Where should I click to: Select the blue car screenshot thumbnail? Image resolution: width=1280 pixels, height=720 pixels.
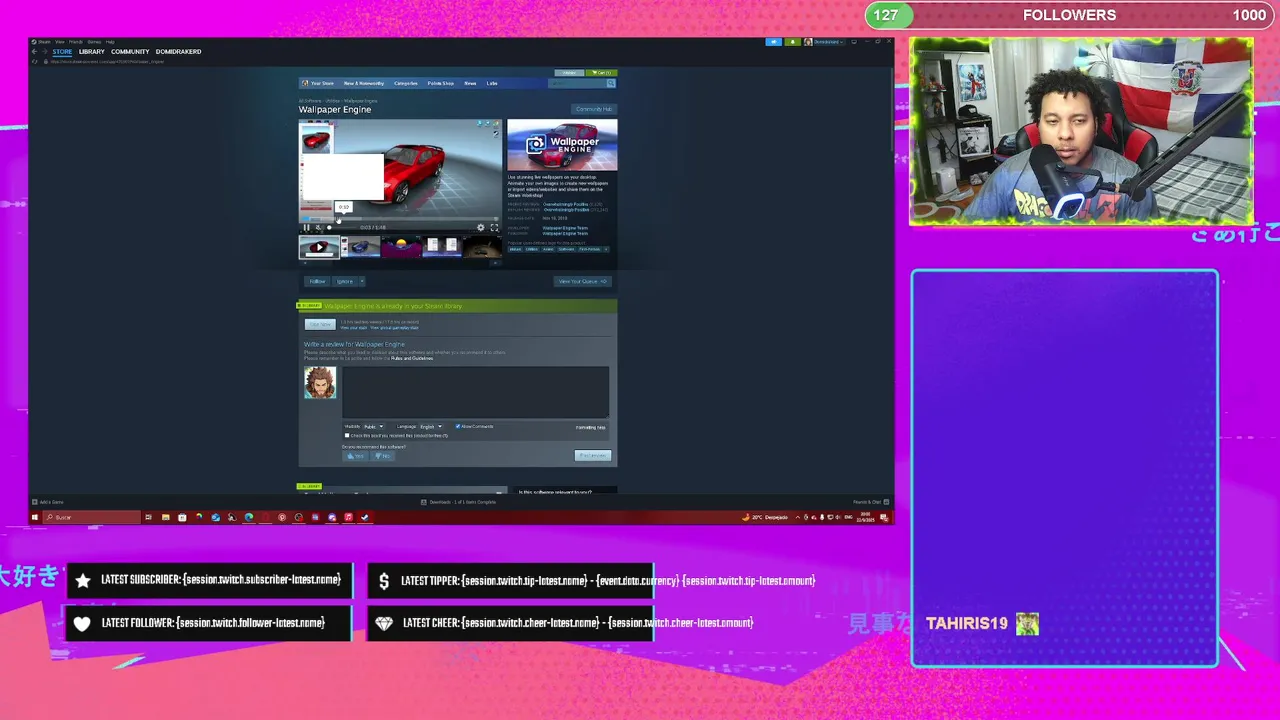point(360,247)
